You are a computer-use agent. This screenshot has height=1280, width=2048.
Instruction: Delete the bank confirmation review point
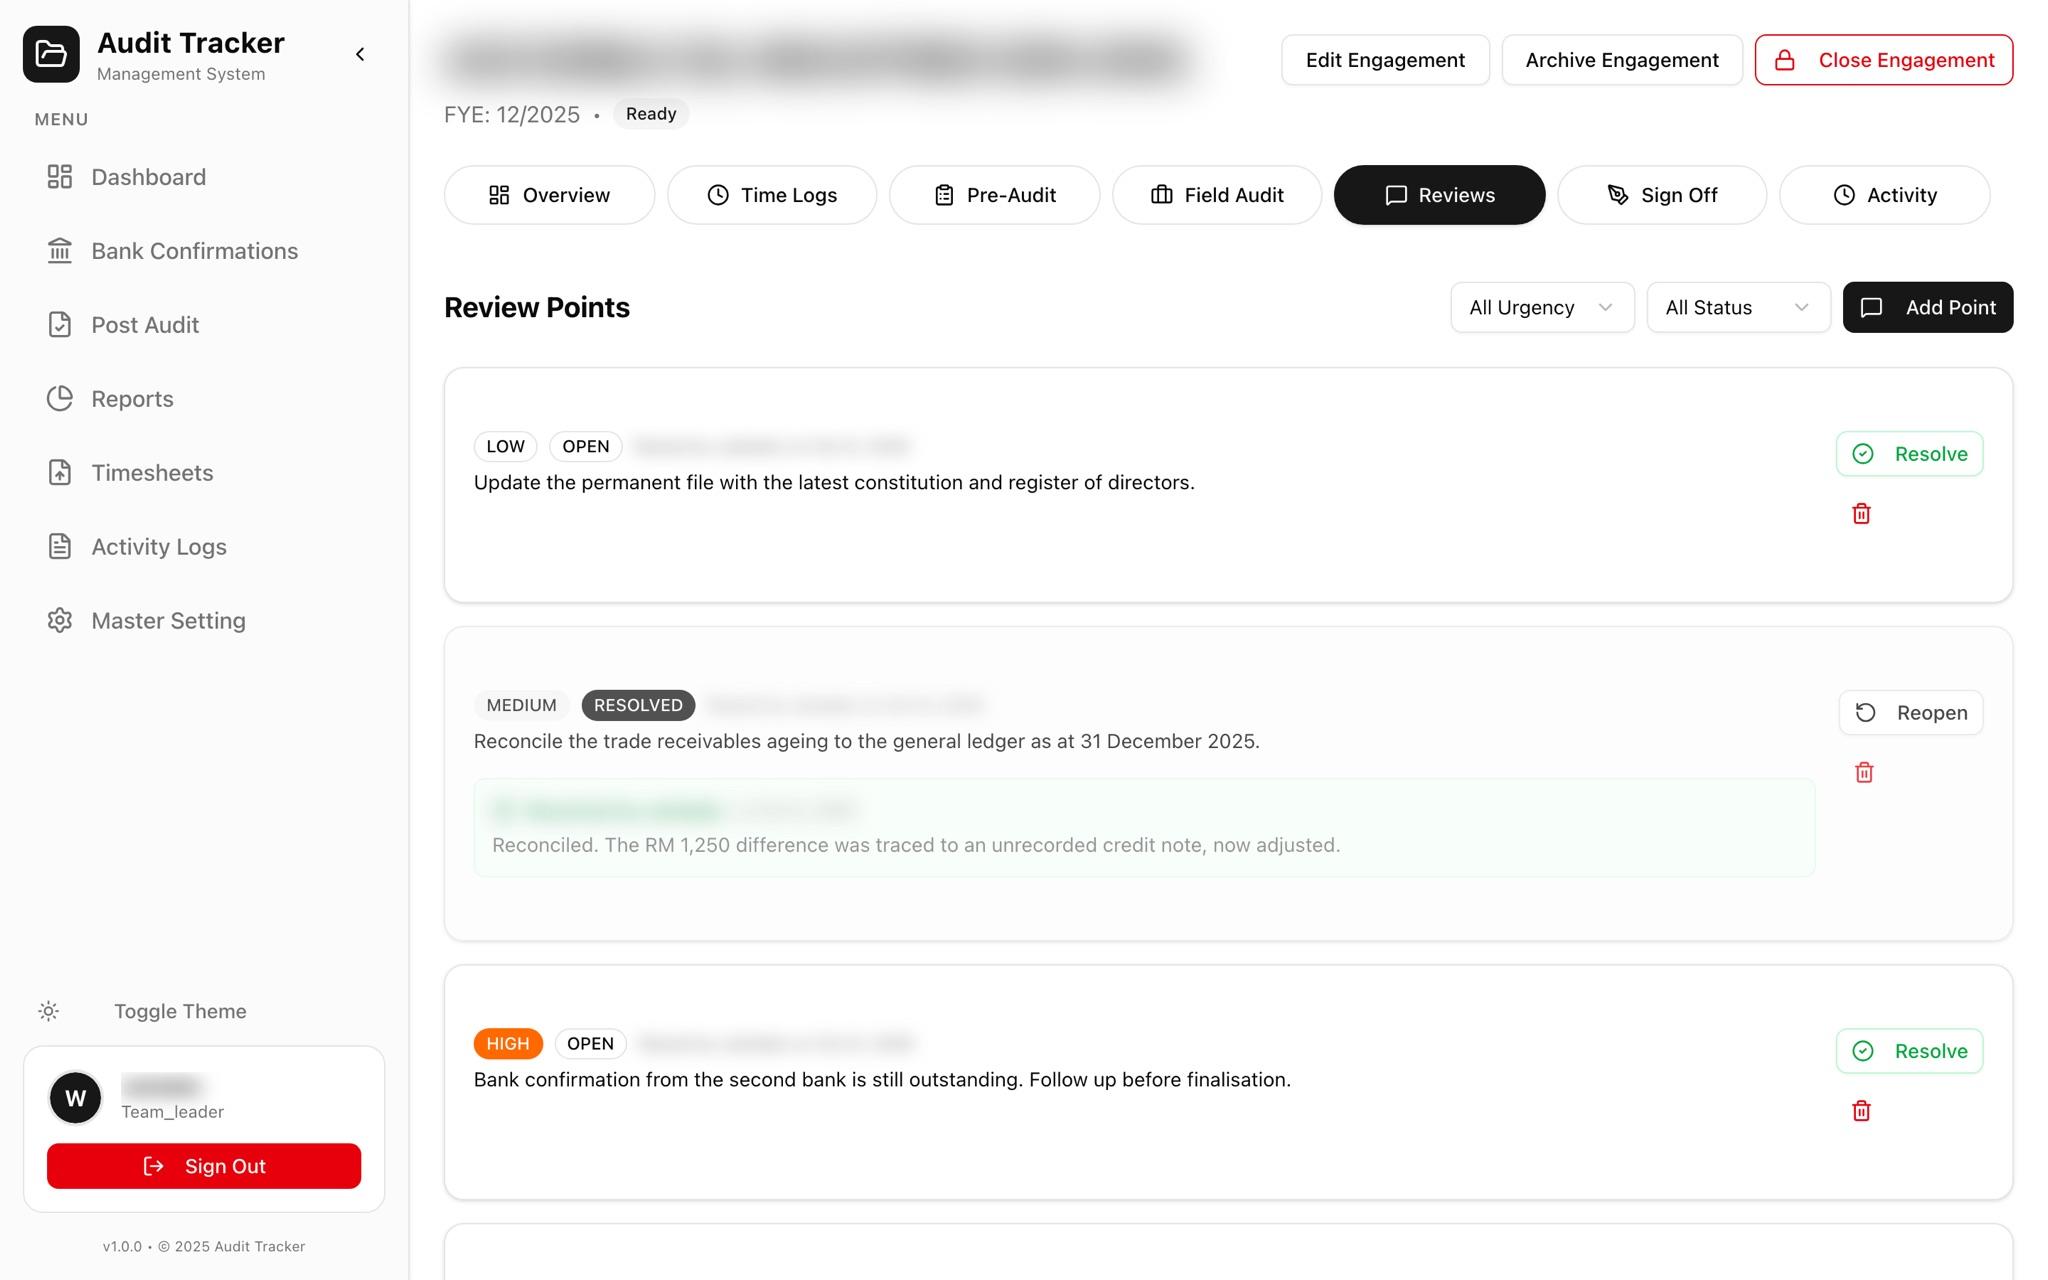(x=1861, y=1111)
